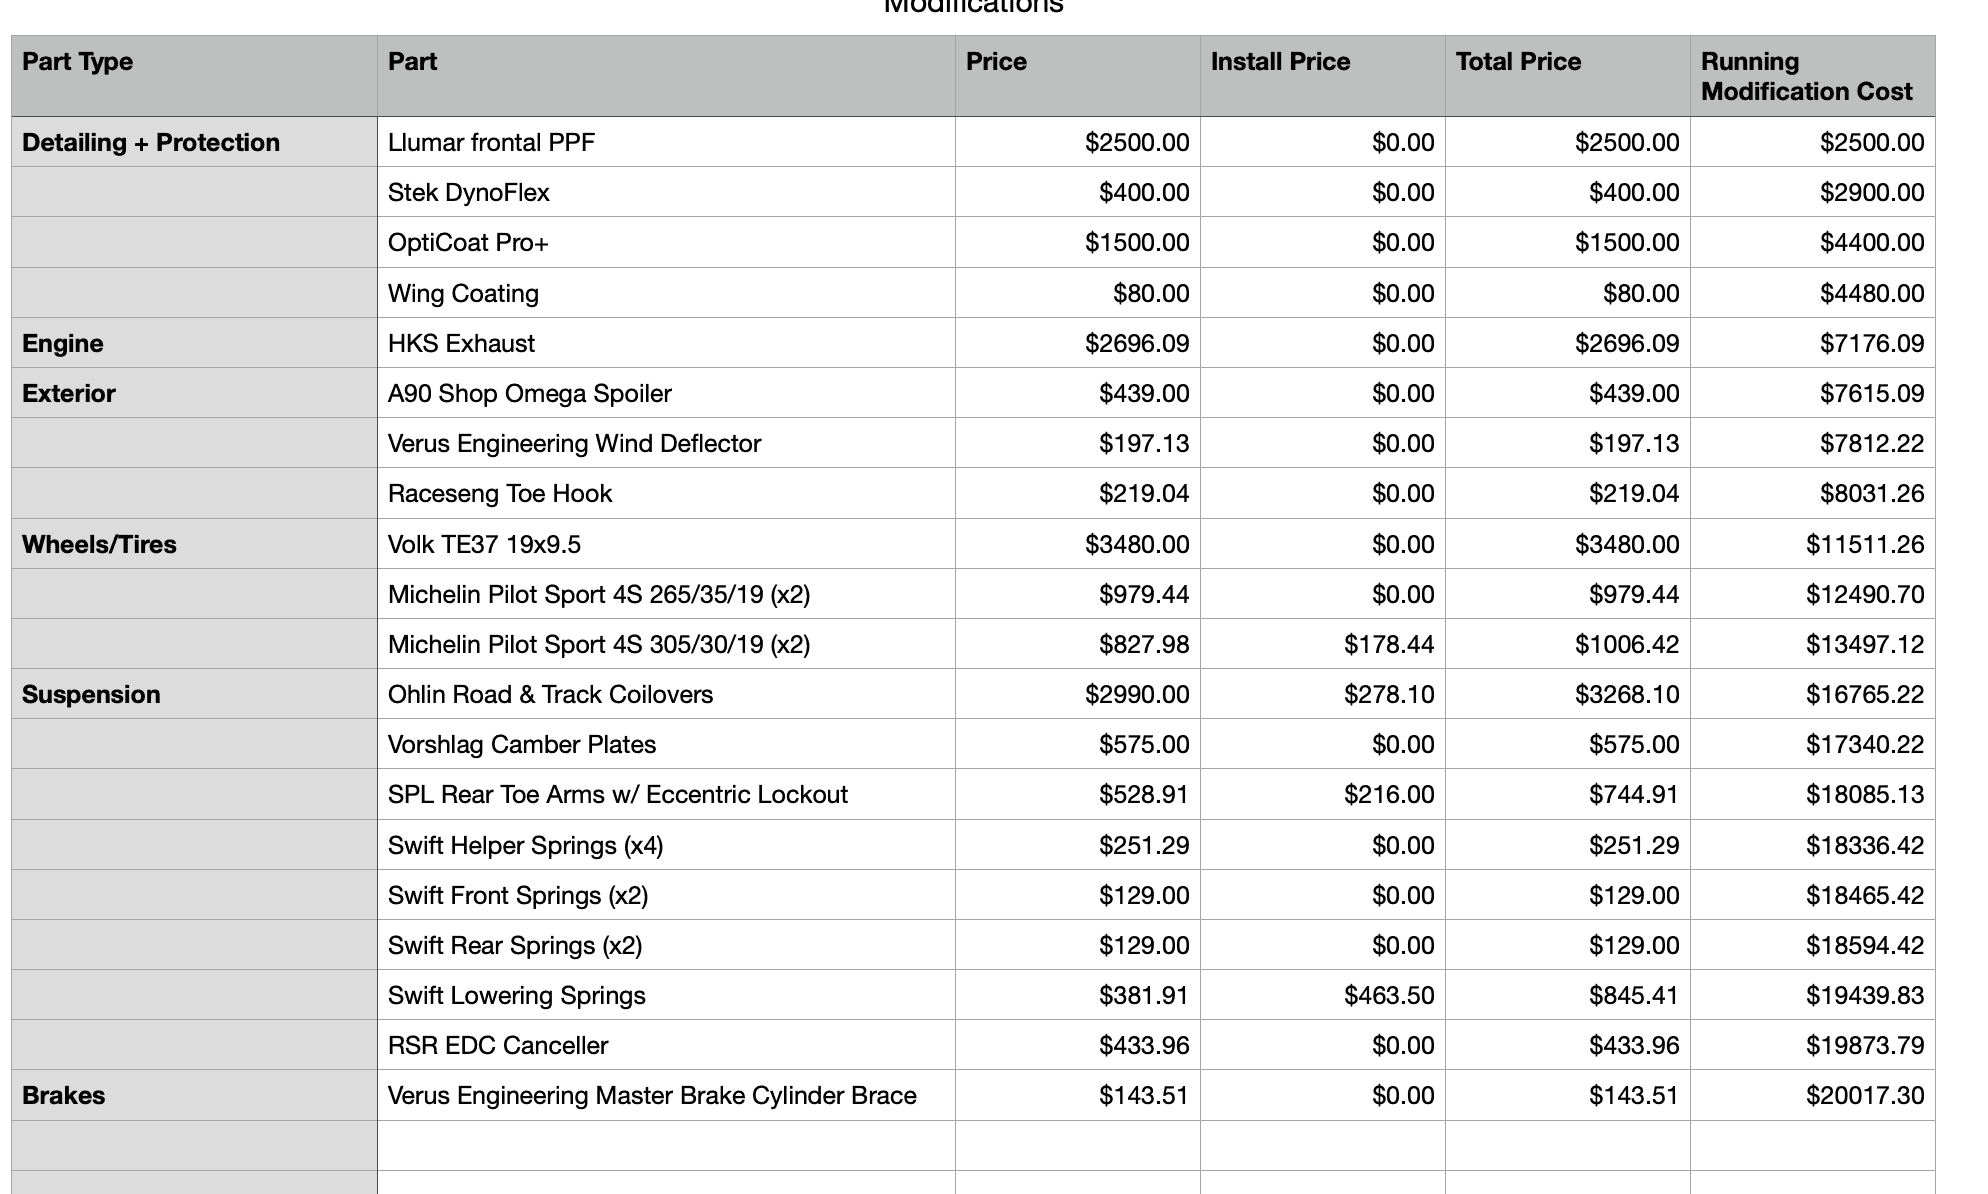The image size is (1988, 1194).
Task: Click Swift Helper Springs (x4) cell
Action: pos(666,845)
